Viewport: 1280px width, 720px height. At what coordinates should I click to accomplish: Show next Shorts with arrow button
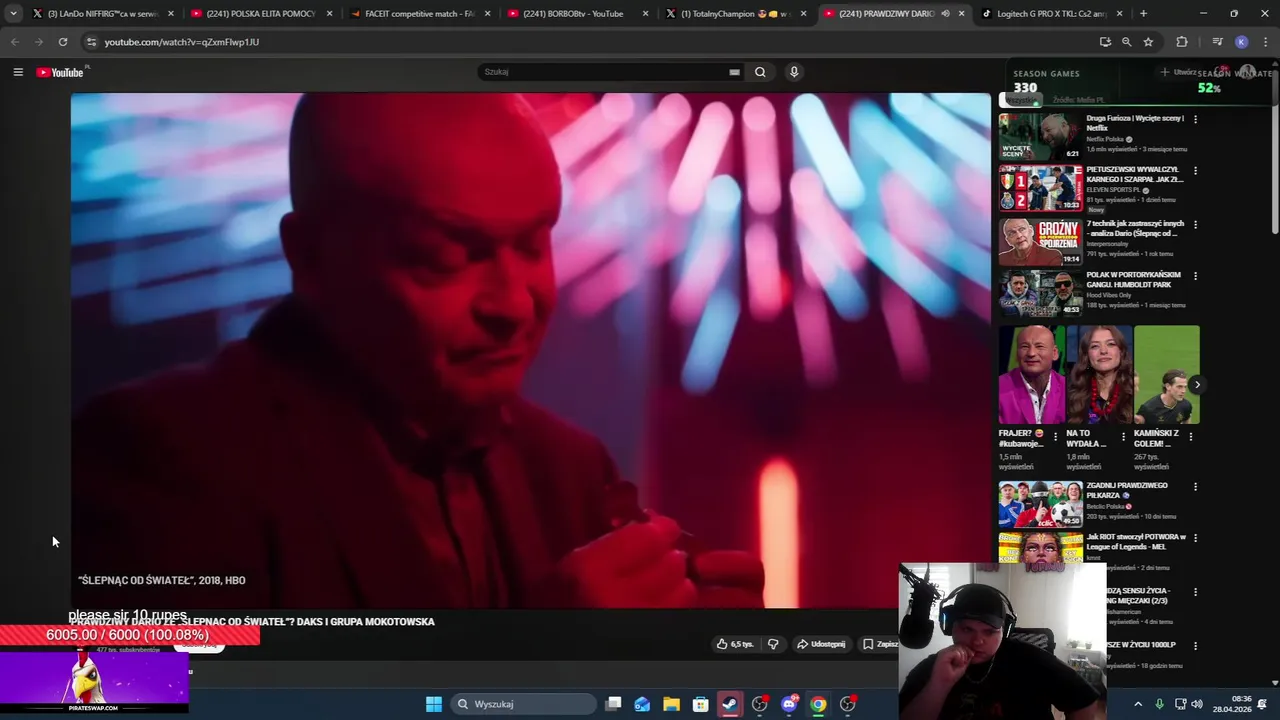tap(1197, 385)
